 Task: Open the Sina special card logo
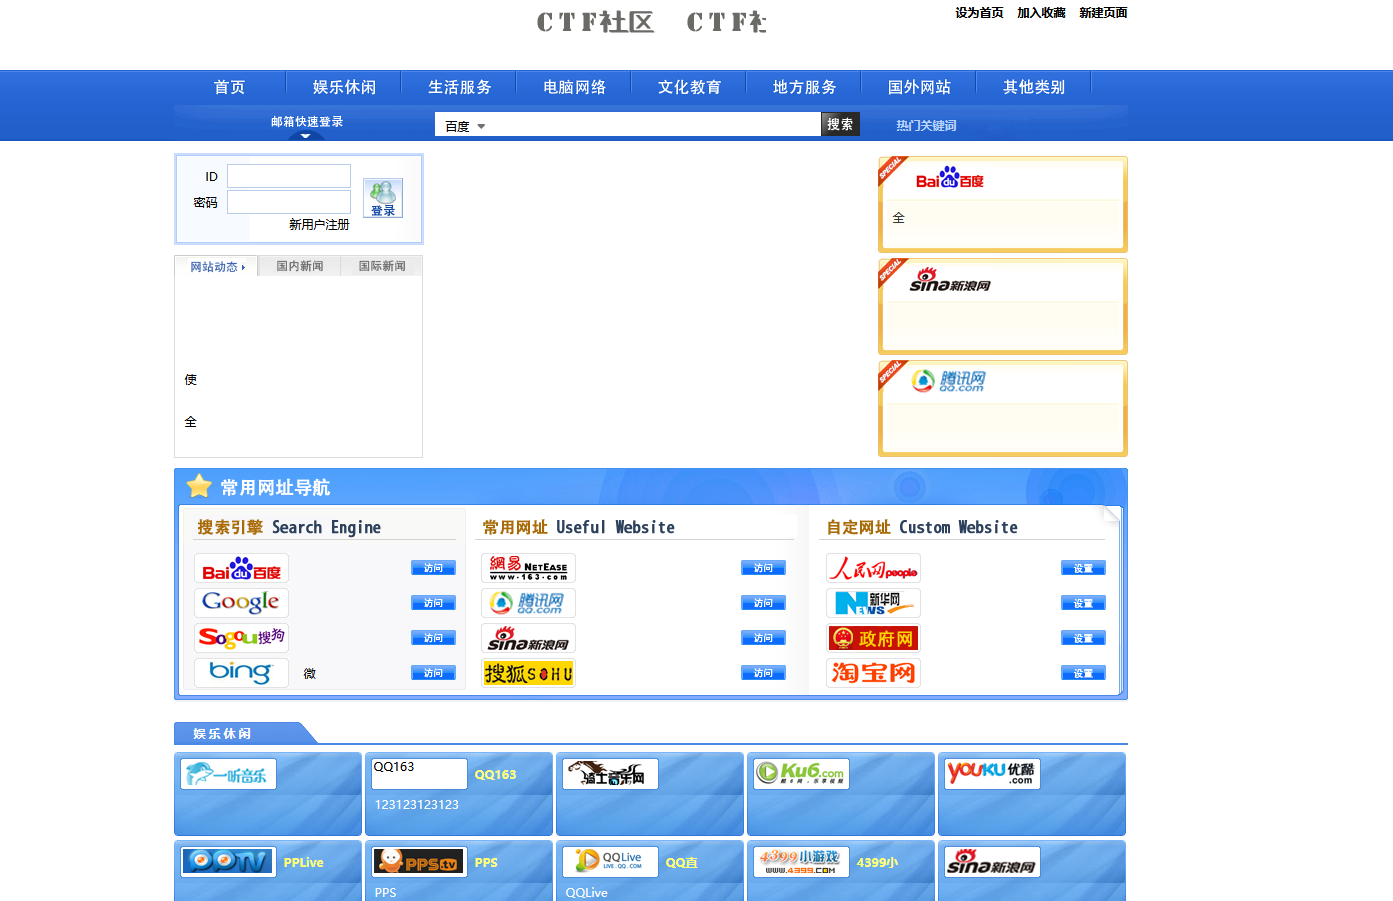[950, 281]
